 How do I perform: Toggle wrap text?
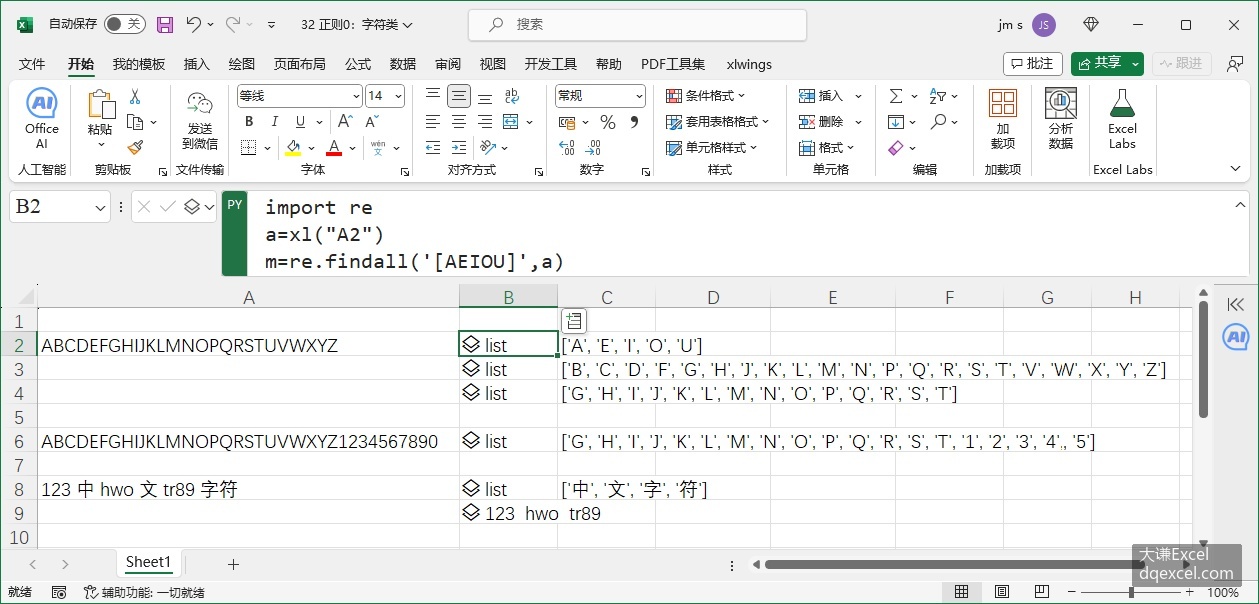tap(512, 96)
